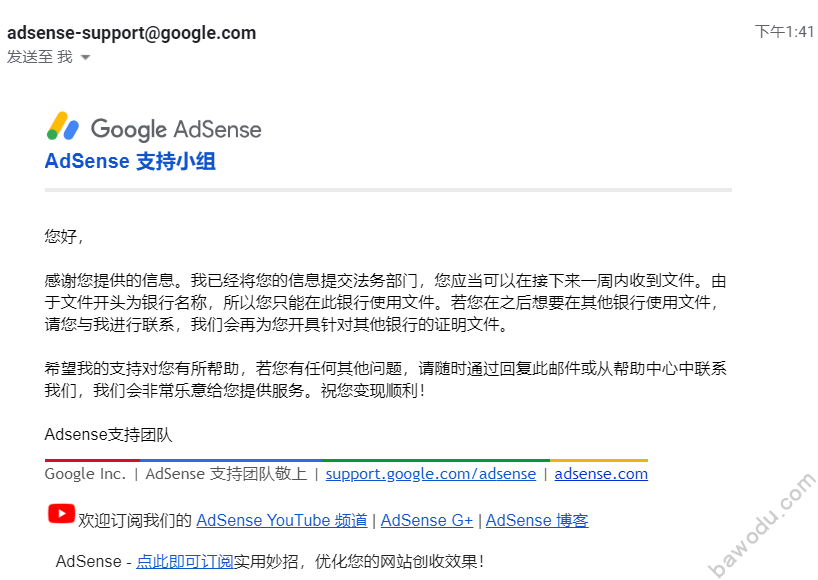Screen dimensions: 818x580
Task: Click 欢迎订阅我们的 text beside YouTube icon
Action: (x=135, y=520)
